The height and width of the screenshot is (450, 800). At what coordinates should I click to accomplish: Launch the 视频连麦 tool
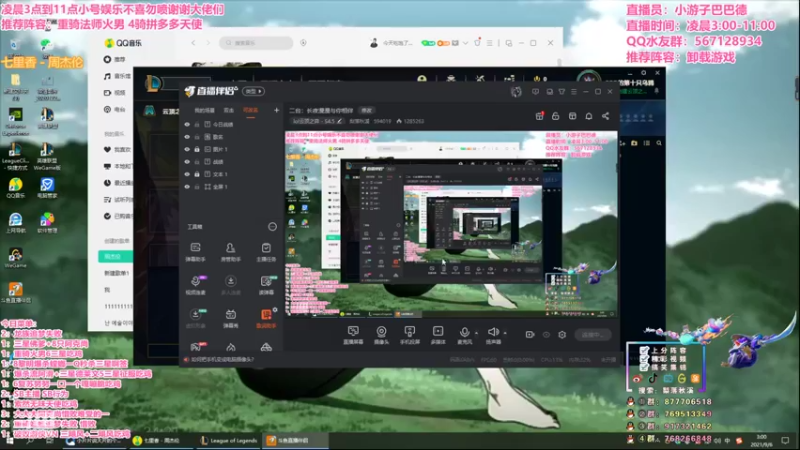click(x=195, y=285)
